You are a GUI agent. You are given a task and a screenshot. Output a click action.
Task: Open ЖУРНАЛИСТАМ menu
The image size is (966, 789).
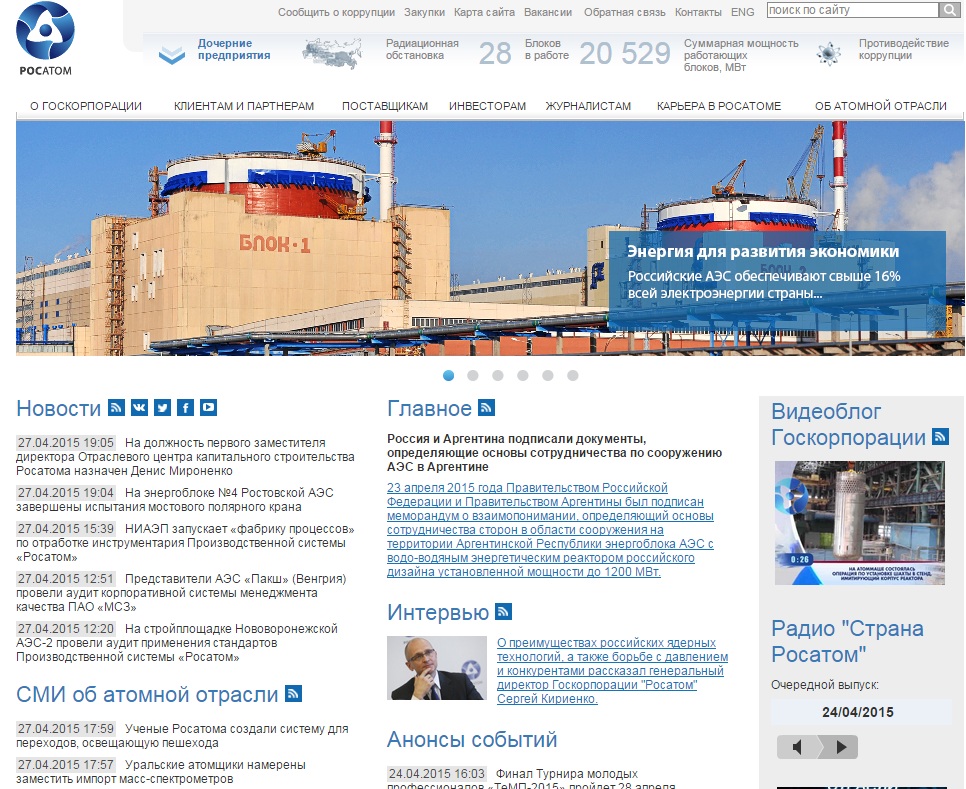(x=588, y=106)
